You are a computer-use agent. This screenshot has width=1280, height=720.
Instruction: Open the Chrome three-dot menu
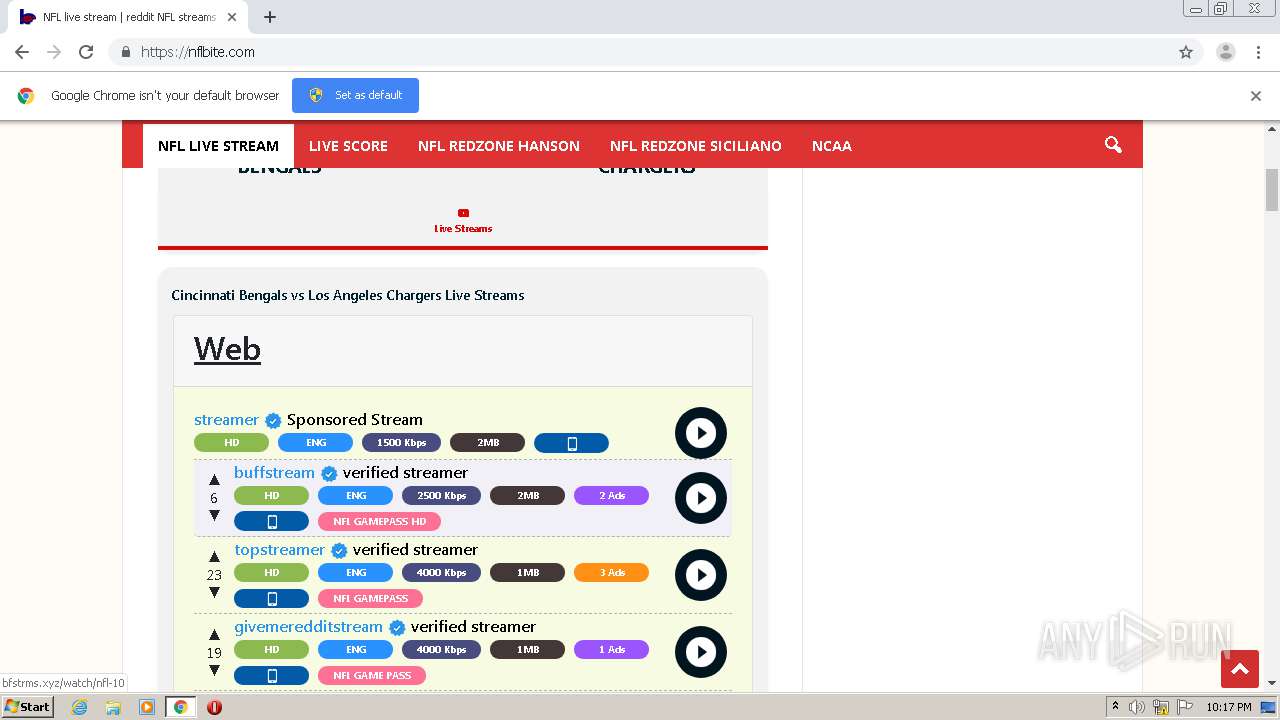(x=1258, y=52)
